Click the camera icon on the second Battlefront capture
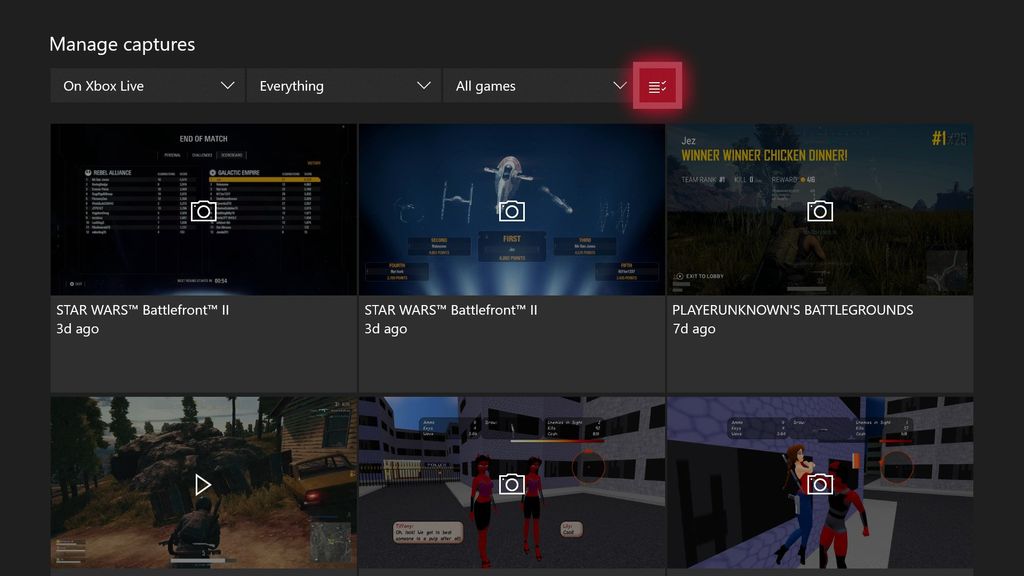 pos(512,210)
